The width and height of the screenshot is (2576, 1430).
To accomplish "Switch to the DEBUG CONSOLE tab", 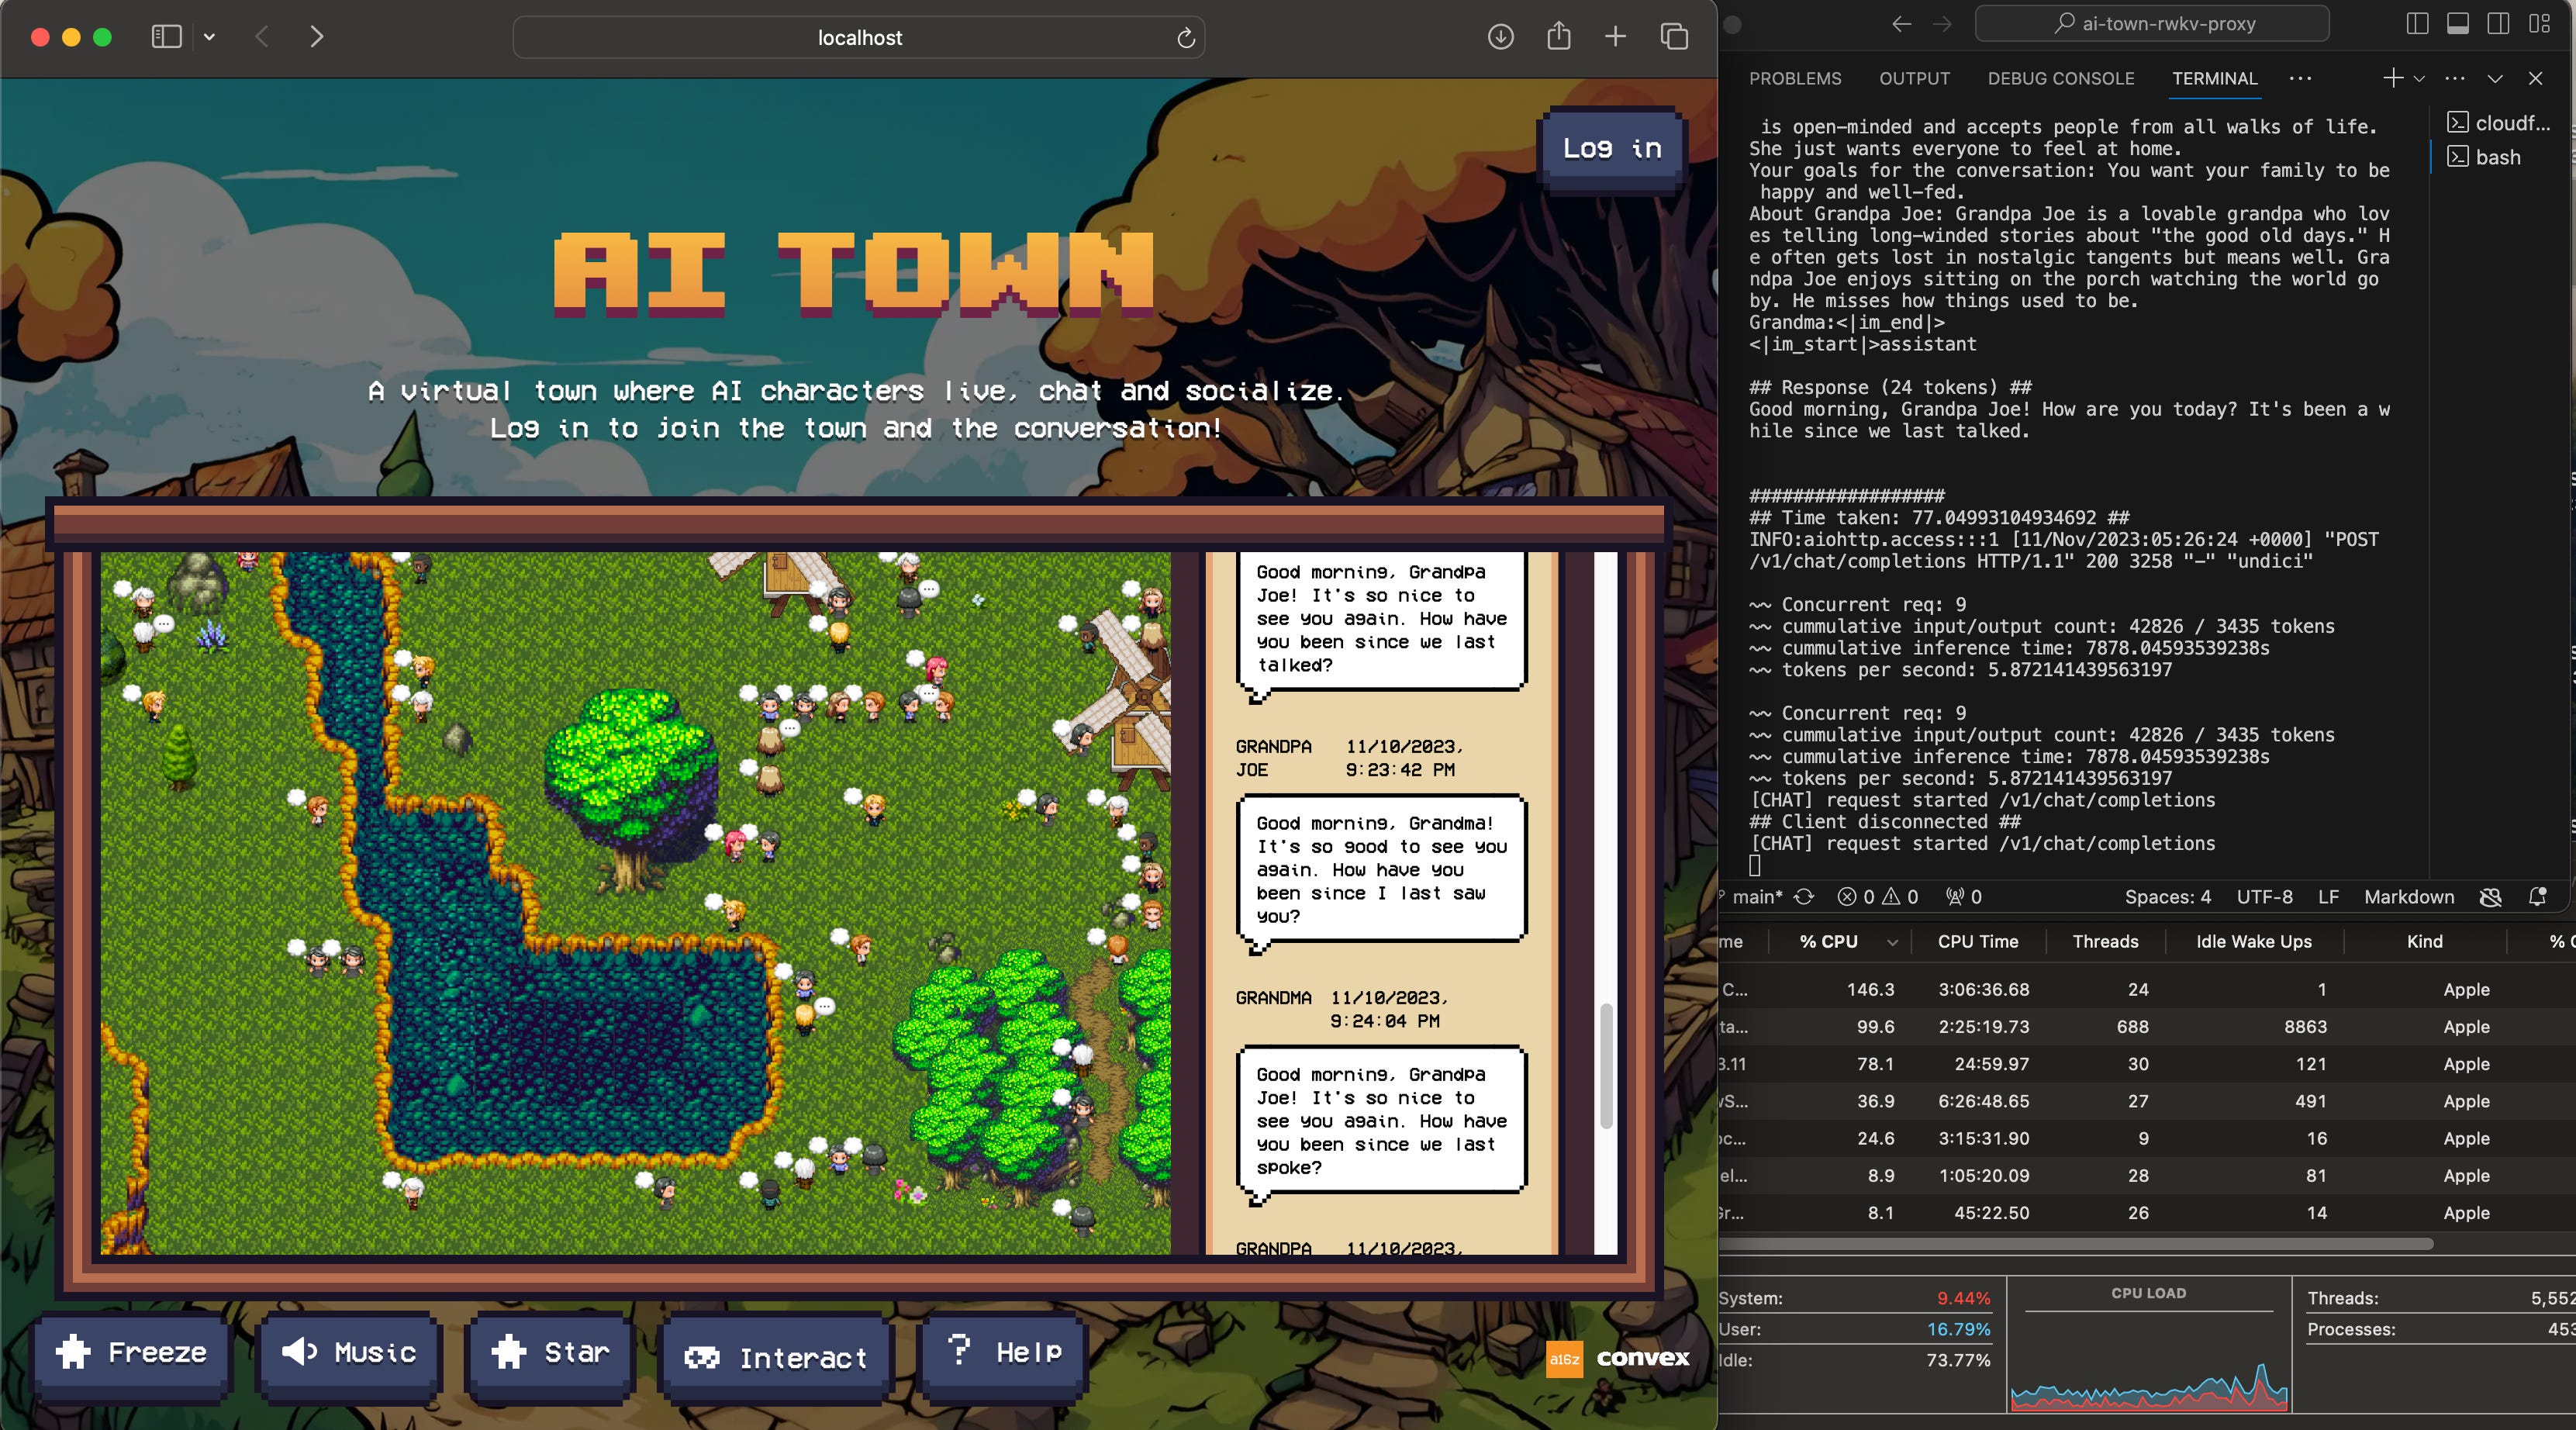I will tap(2060, 79).
